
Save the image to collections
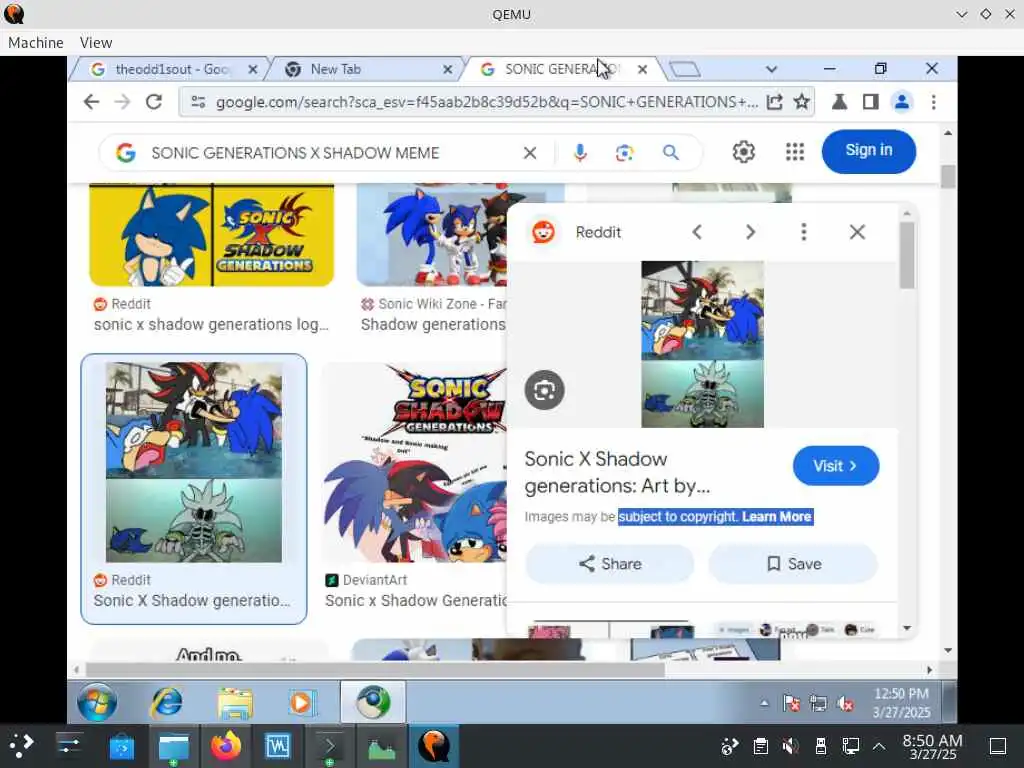click(x=793, y=564)
